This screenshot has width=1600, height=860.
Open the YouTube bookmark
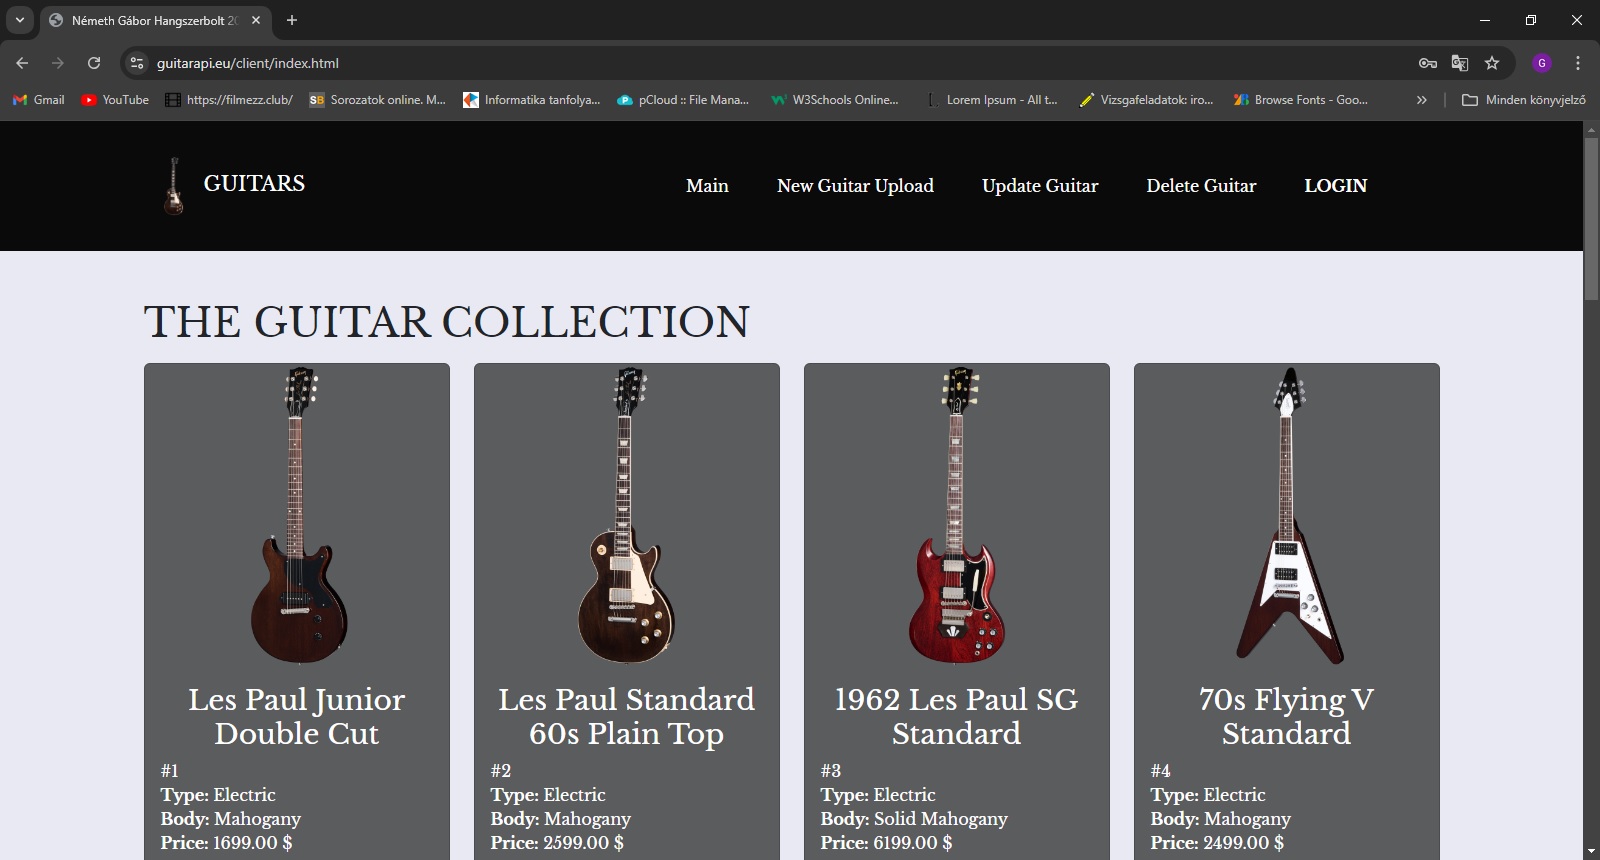[115, 100]
